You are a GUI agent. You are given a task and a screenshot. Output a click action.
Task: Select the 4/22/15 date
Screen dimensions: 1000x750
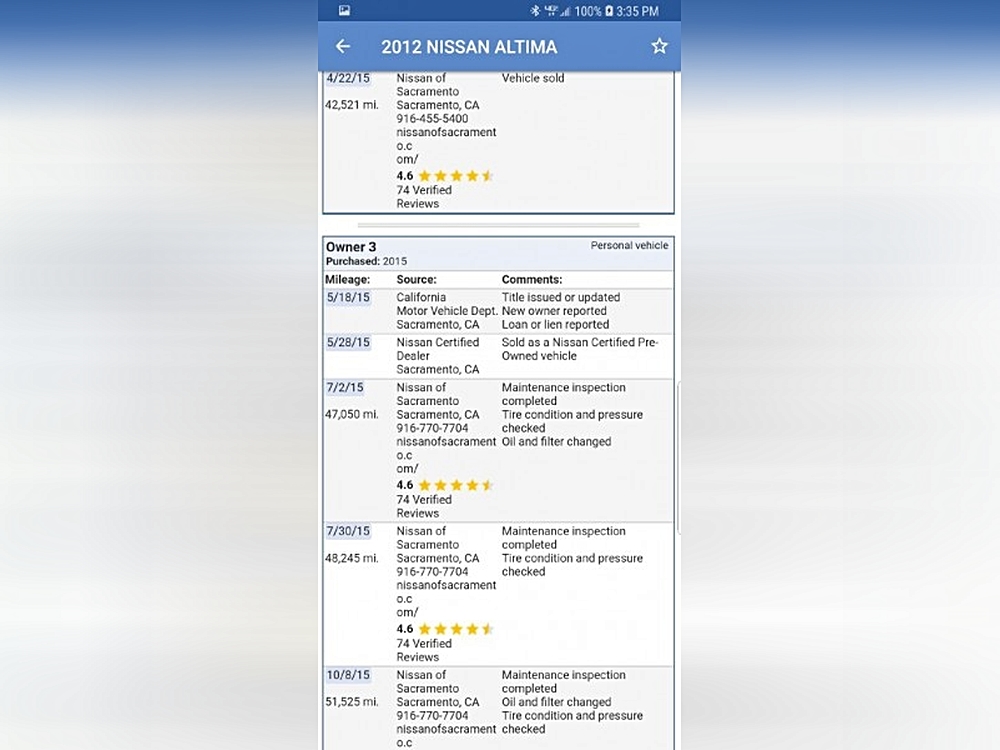(348, 78)
